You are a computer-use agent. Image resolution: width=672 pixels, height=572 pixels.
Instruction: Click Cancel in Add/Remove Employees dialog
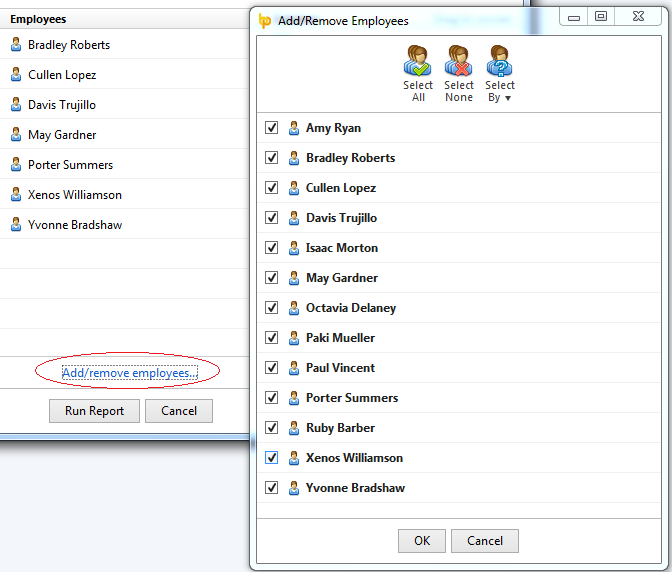click(x=485, y=541)
